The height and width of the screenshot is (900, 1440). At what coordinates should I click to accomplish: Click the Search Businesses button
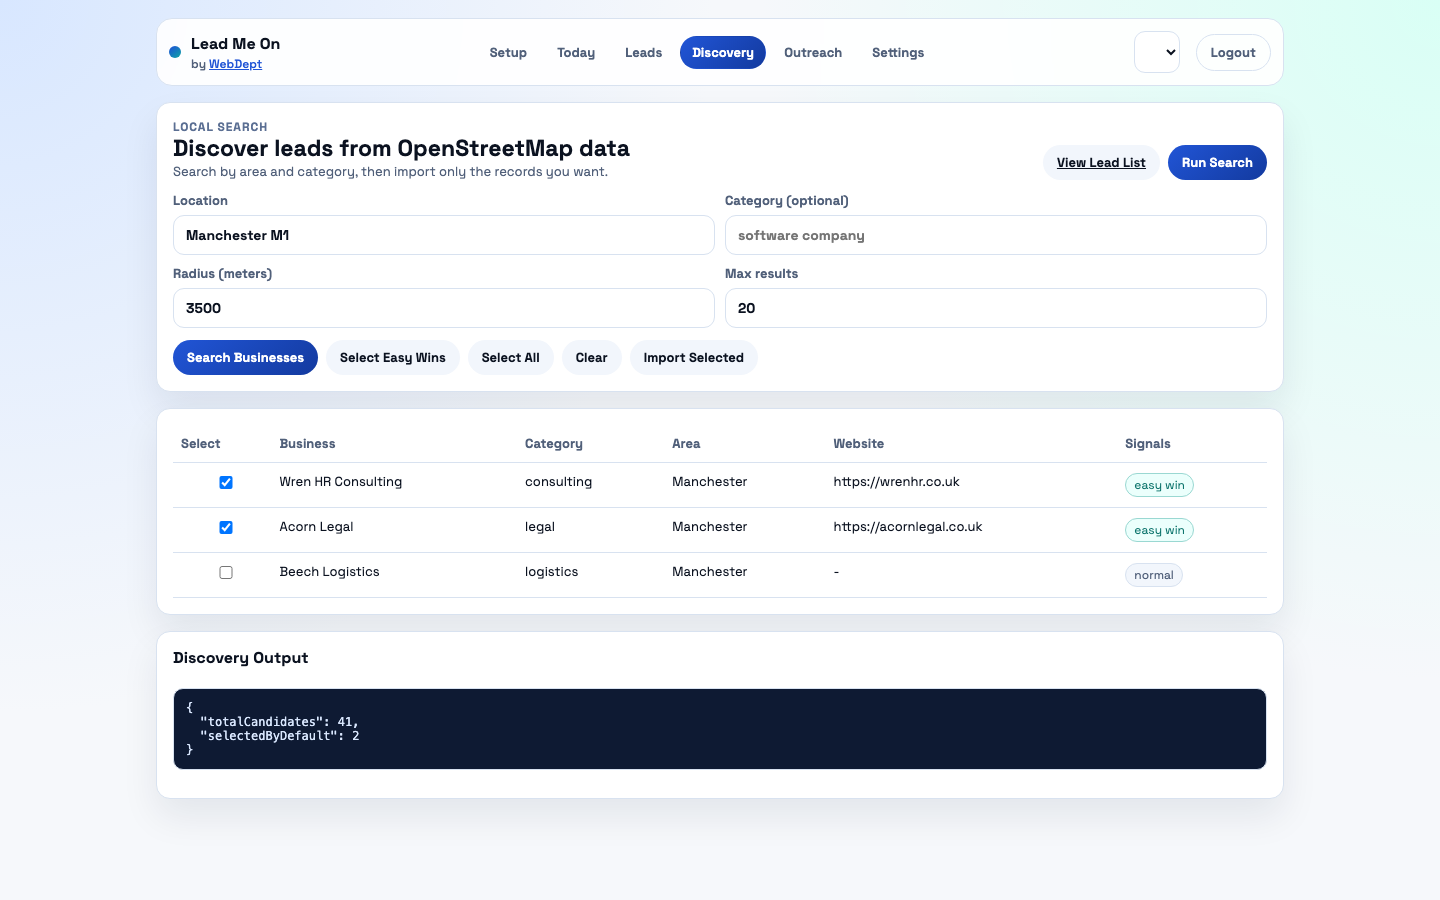point(245,358)
